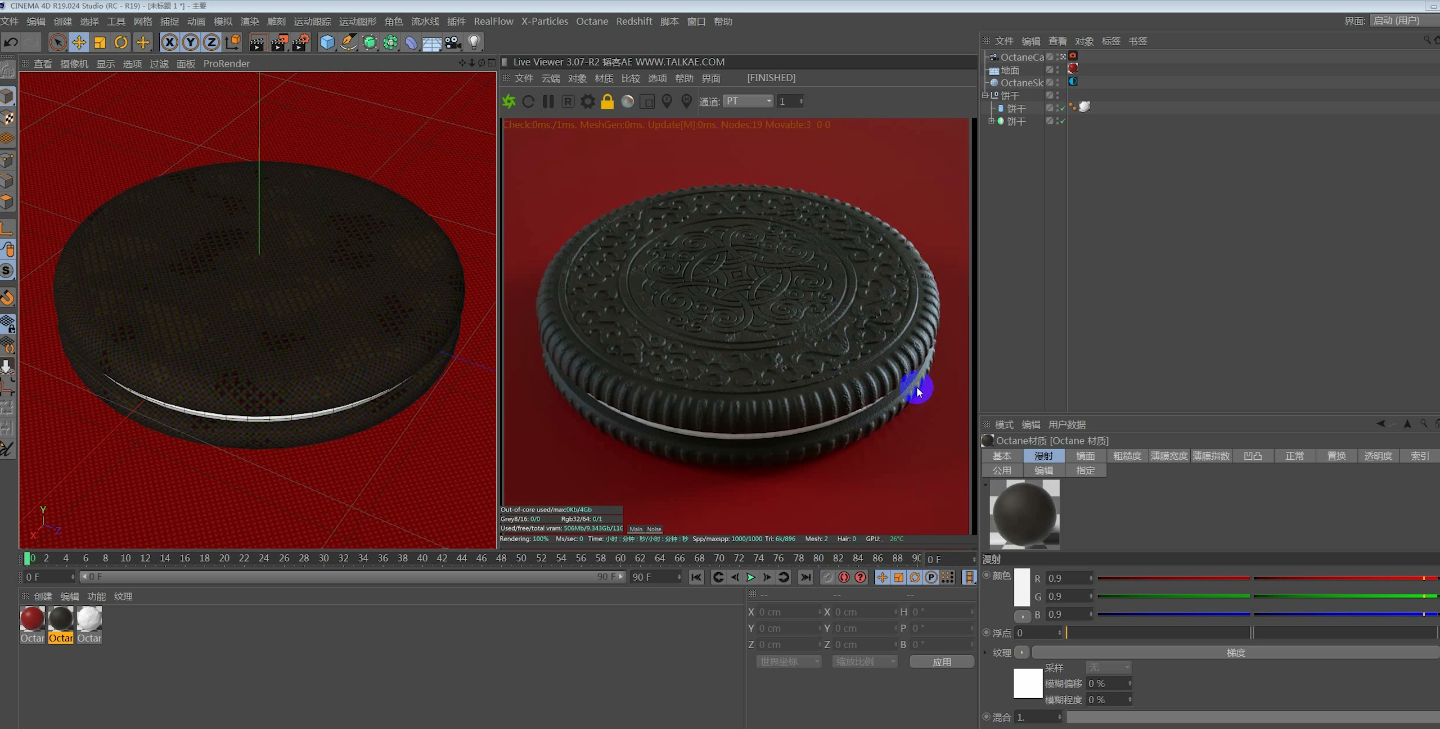Click the white diffuse color swatch
This screenshot has height=729, width=1440.
click(1021, 588)
